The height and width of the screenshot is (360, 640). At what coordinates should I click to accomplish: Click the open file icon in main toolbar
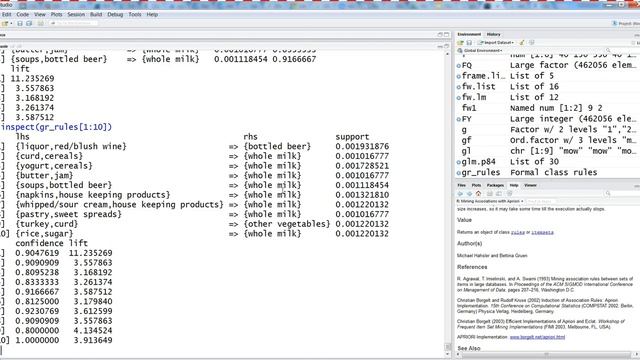point(5,23)
